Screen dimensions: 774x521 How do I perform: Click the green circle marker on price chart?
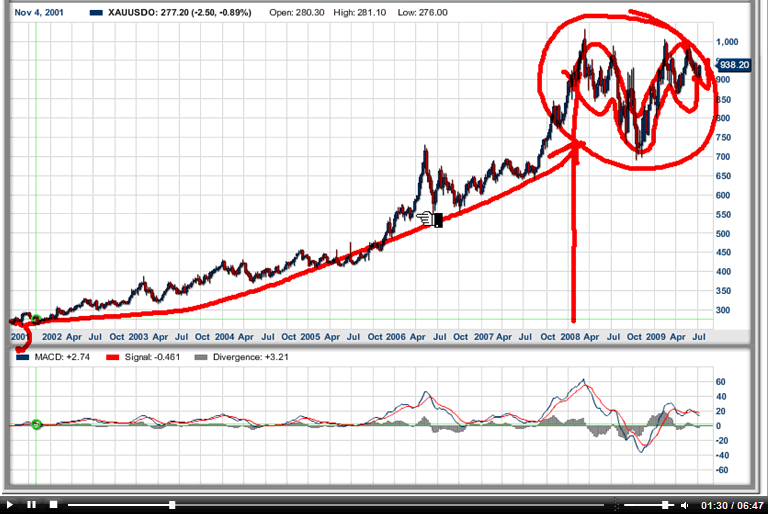point(36,320)
